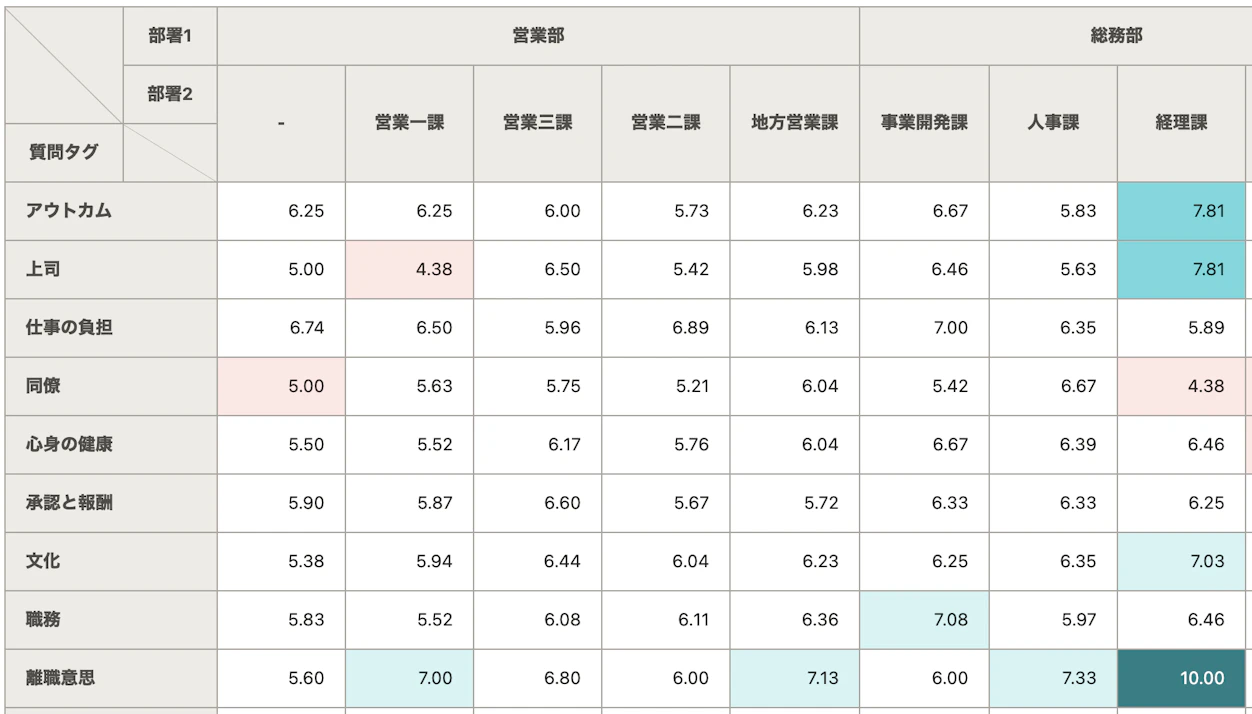Click the 仕事の負担 row label
1252x714 pixels.
click(69, 327)
